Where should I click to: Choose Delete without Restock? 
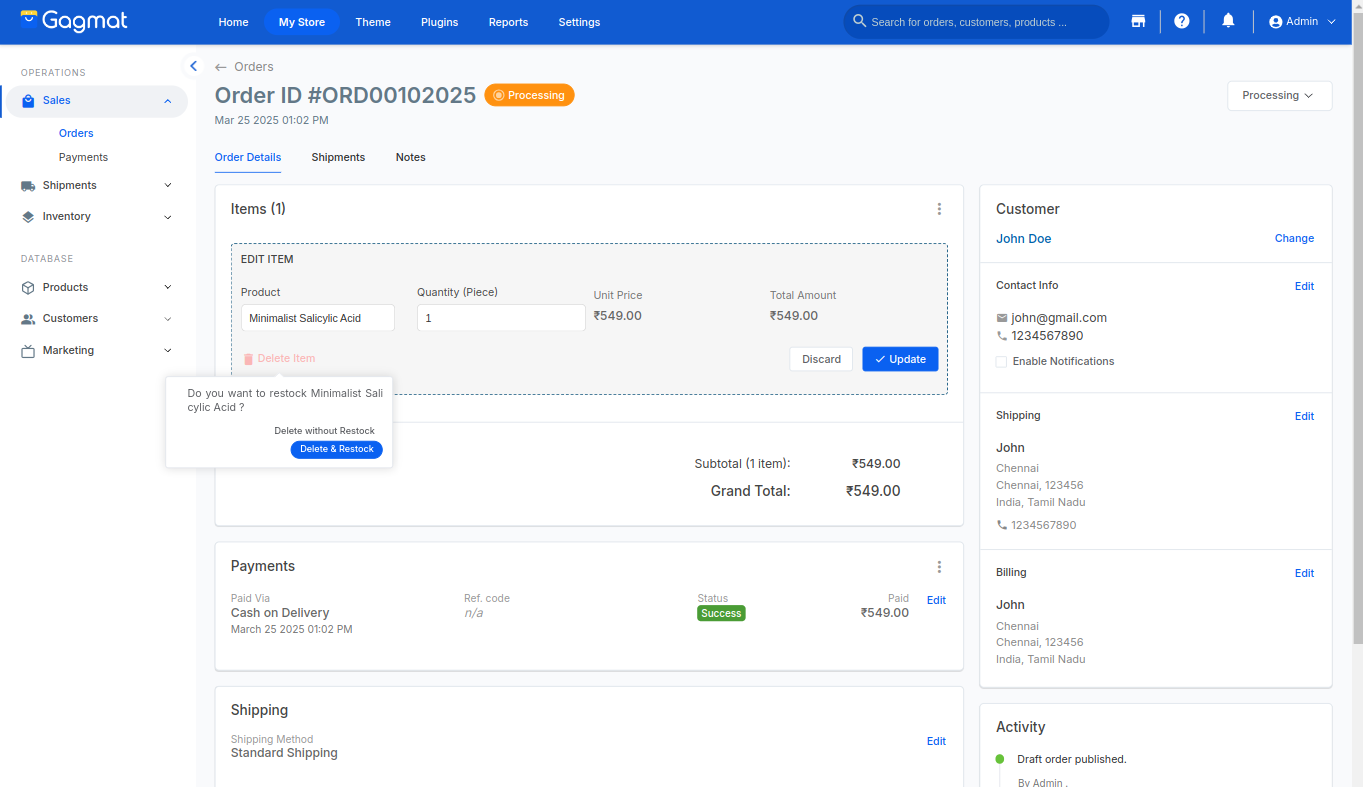tap(324, 431)
